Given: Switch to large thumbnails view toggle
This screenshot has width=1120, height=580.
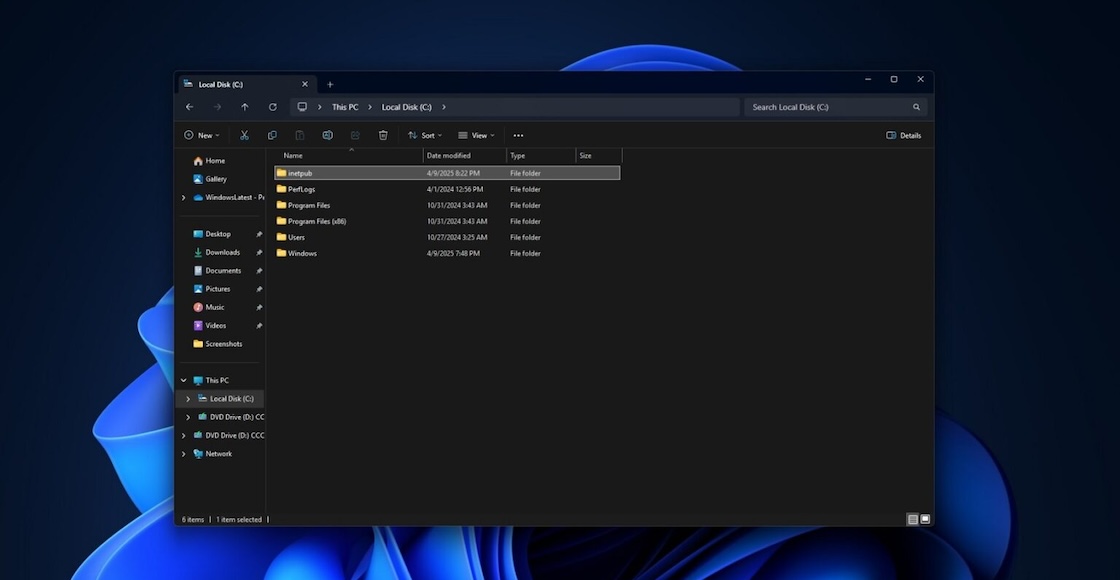Looking at the screenshot, I should point(925,519).
